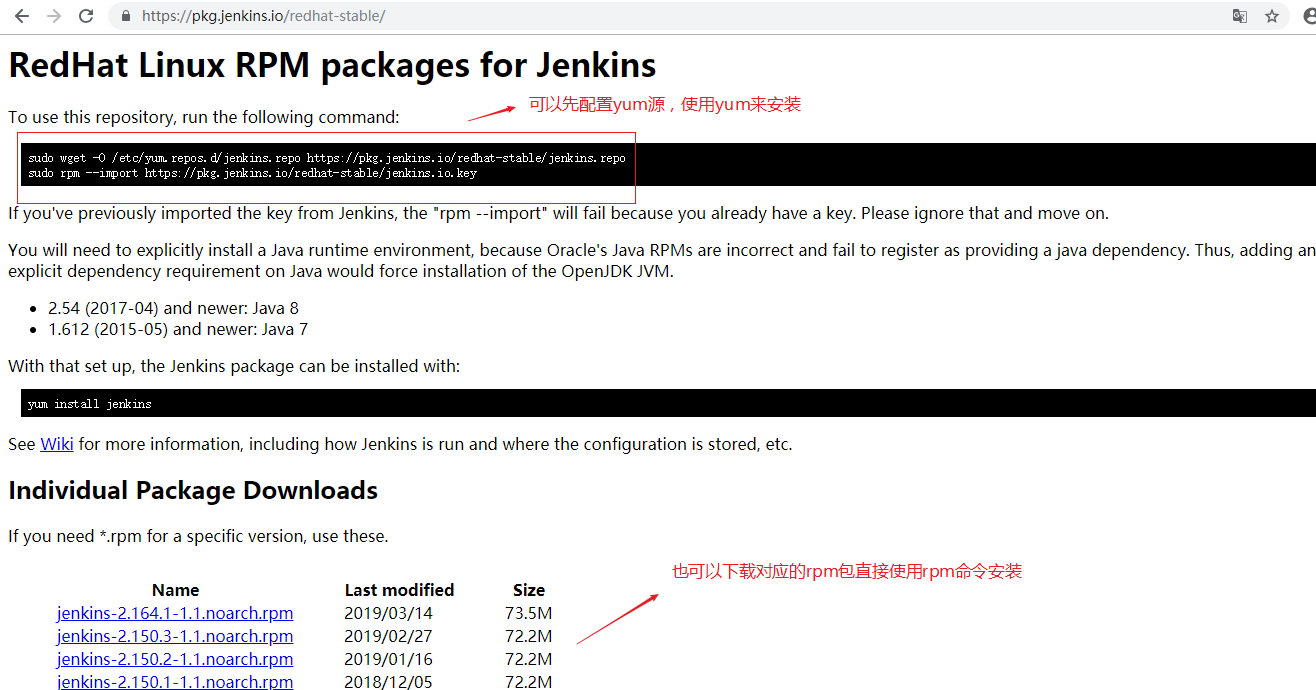Download jenkins-2.150.1-1.1.noarch.rpm

point(175,682)
